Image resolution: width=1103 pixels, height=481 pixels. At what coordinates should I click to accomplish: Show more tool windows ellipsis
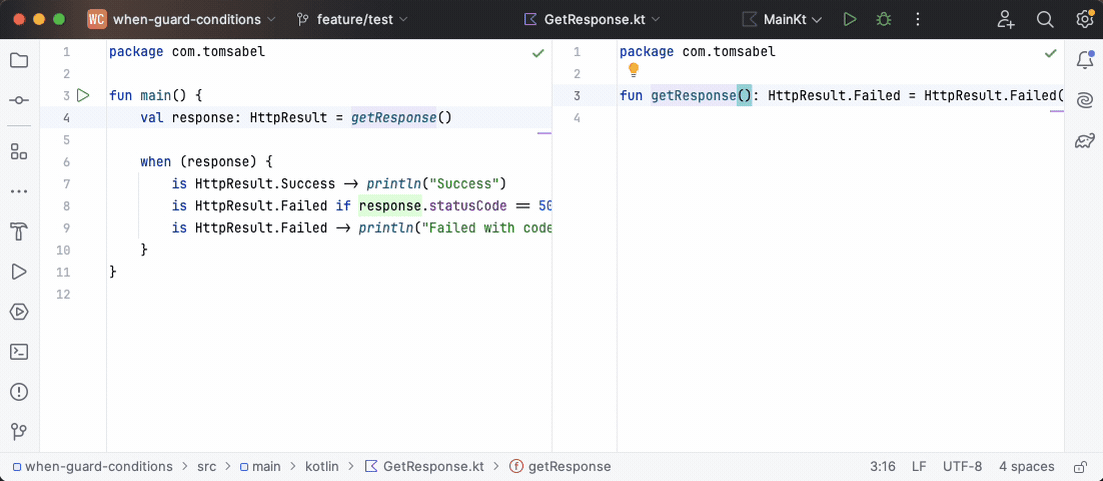pyautogui.click(x=19, y=191)
